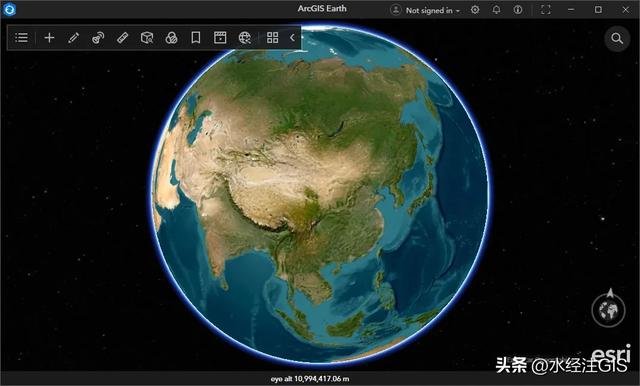Image resolution: width=640 pixels, height=386 pixels.
Task: Open the 3D cube tool
Action: (147, 38)
